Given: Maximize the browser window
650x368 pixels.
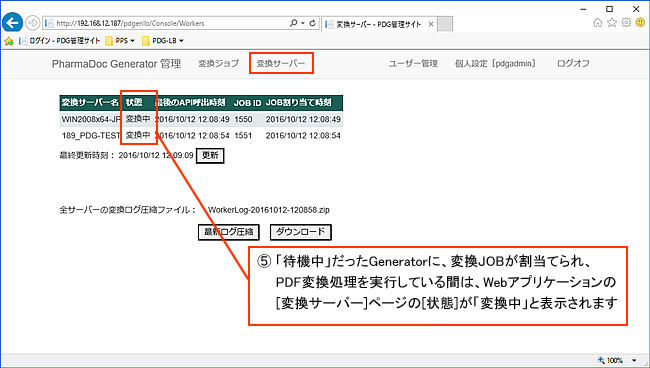Looking at the screenshot, I should [x=609, y=9].
